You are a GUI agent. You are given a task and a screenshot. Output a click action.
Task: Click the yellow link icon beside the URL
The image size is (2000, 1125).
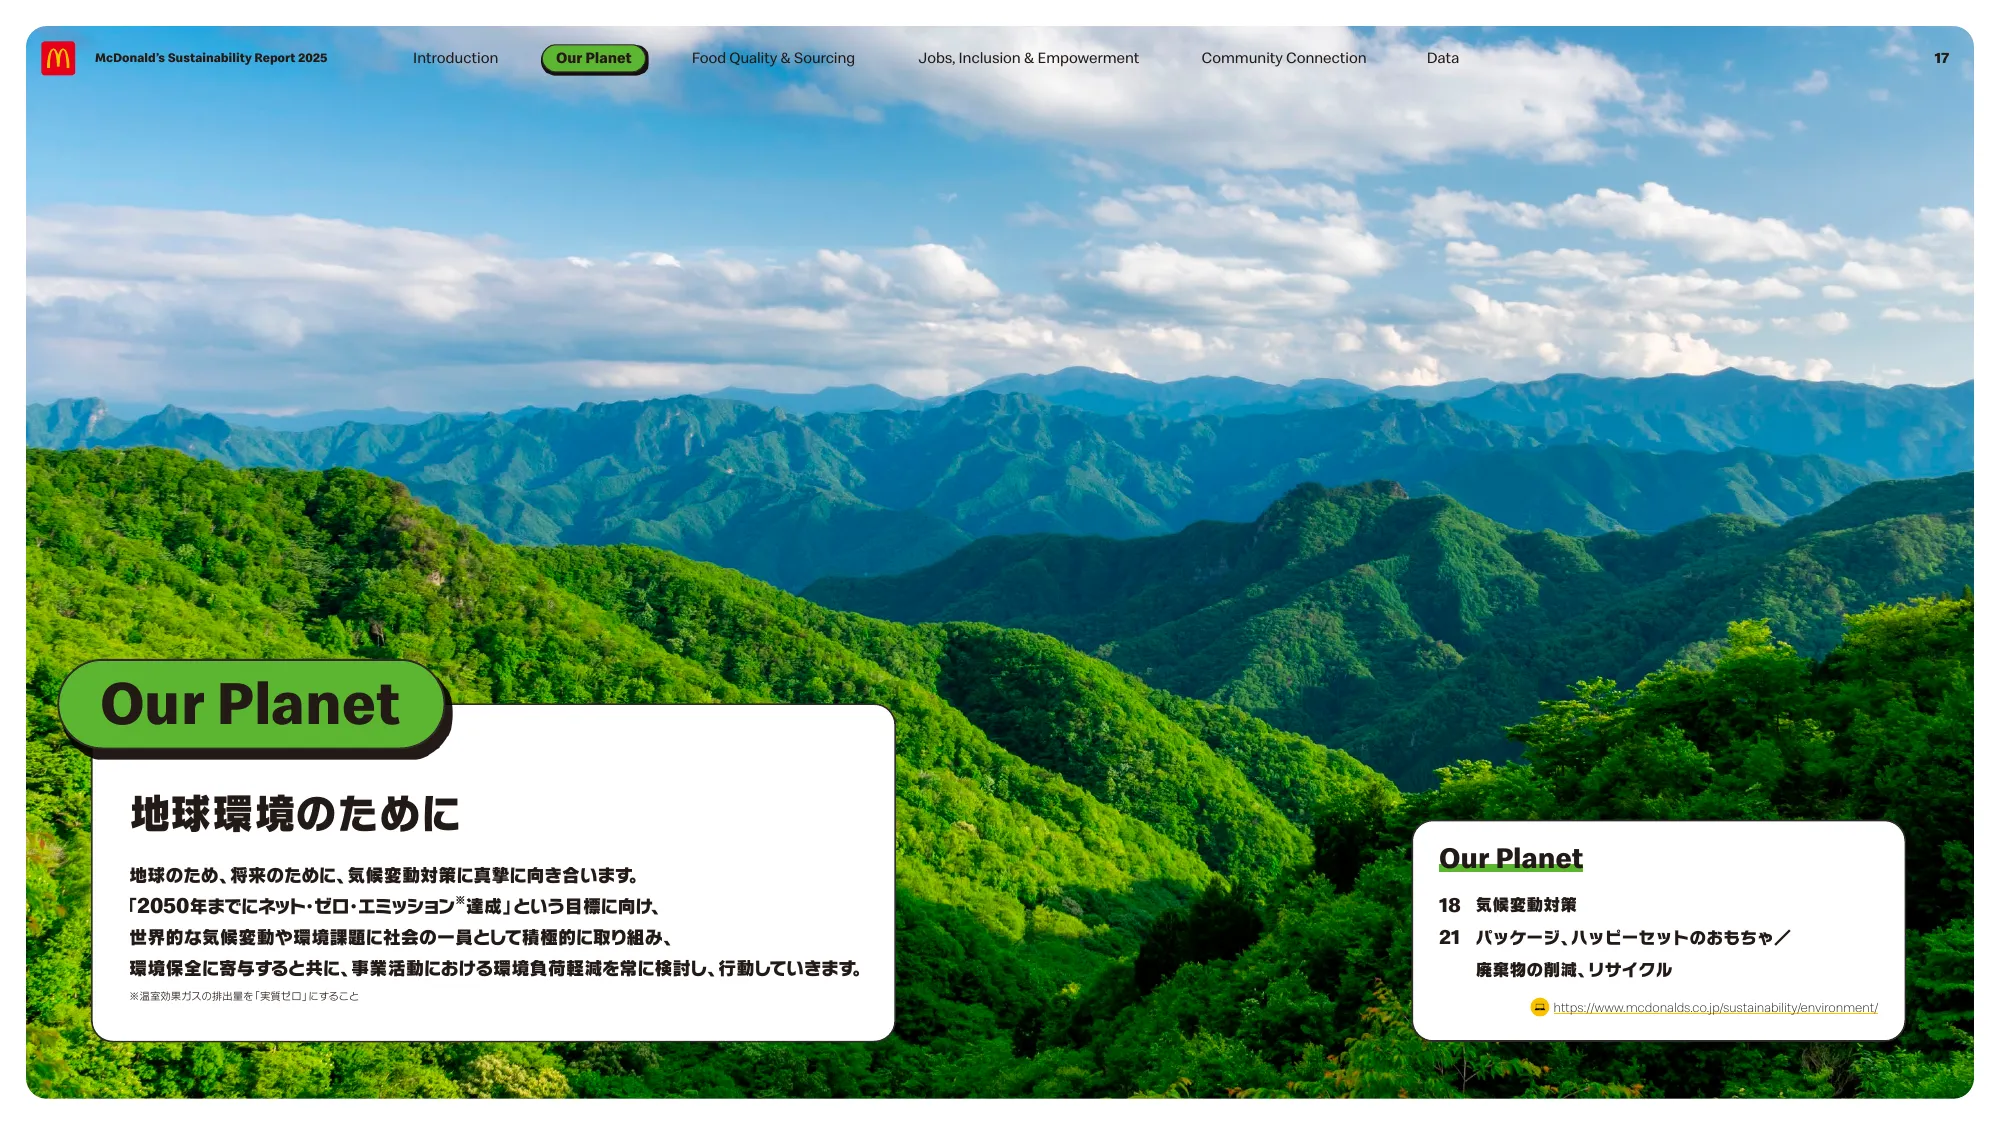tap(1539, 1007)
